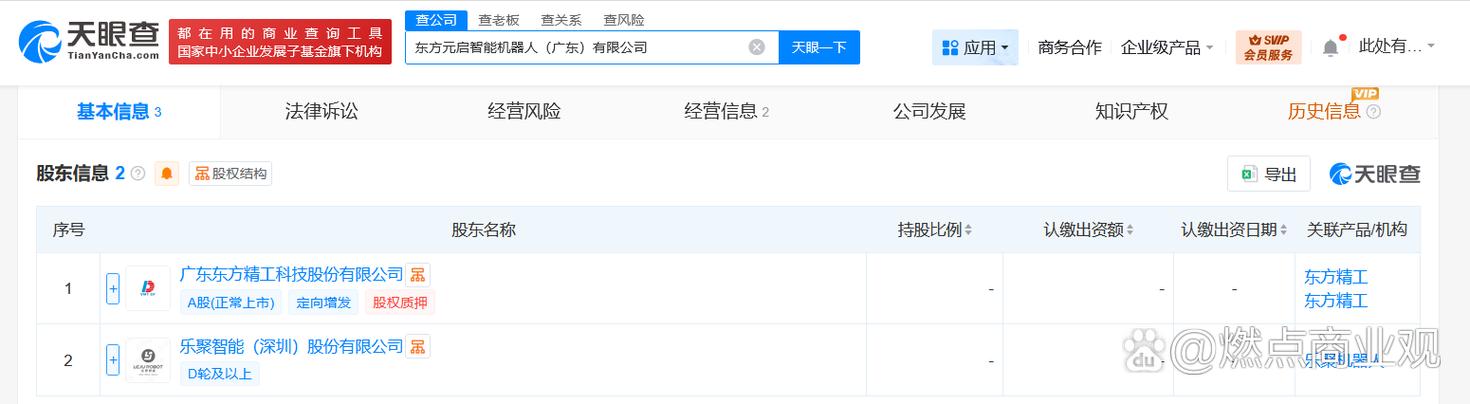Switch to the 法律诉讼 tab
Image resolution: width=1470 pixels, height=404 pixels.
321,112
